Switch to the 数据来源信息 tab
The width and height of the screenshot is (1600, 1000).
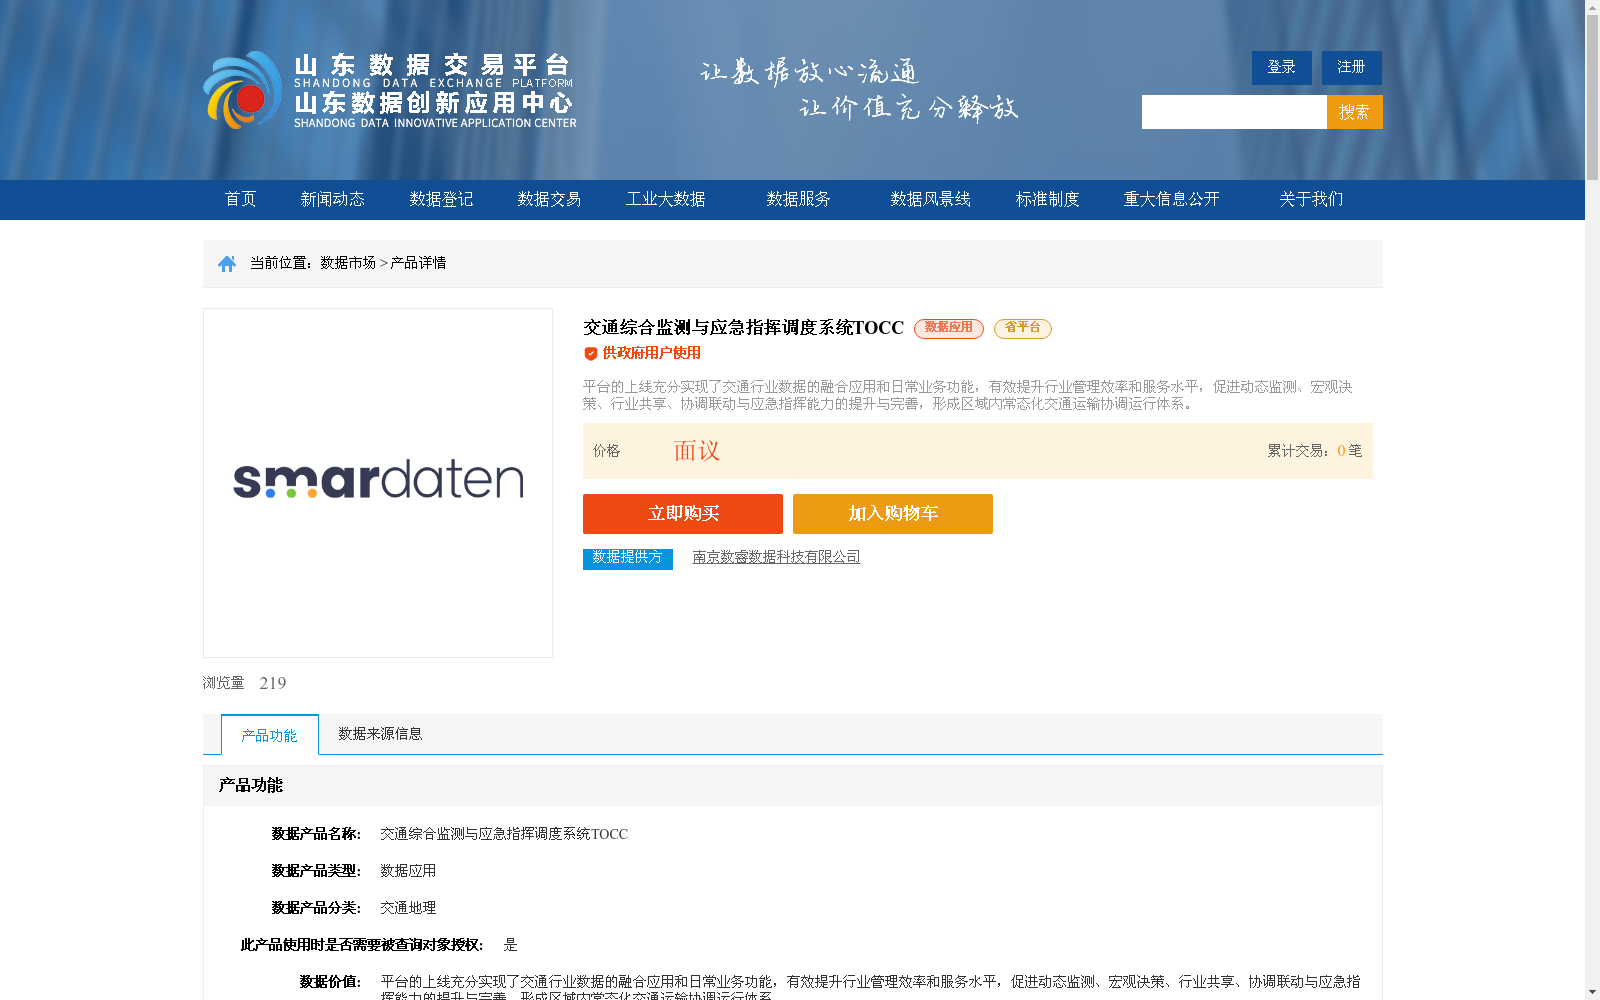click(380, 734)
